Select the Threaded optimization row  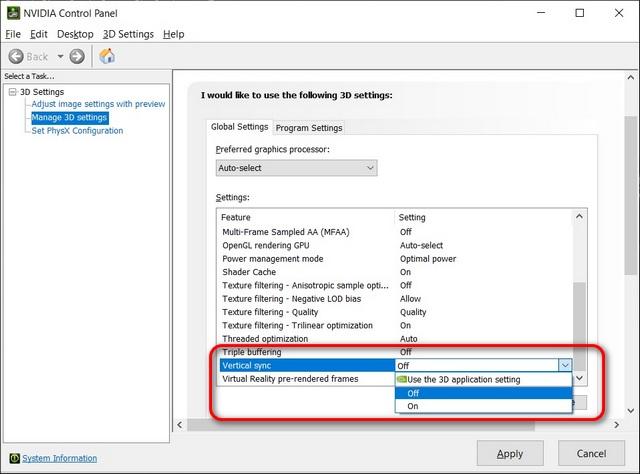(x=395, y=339)
